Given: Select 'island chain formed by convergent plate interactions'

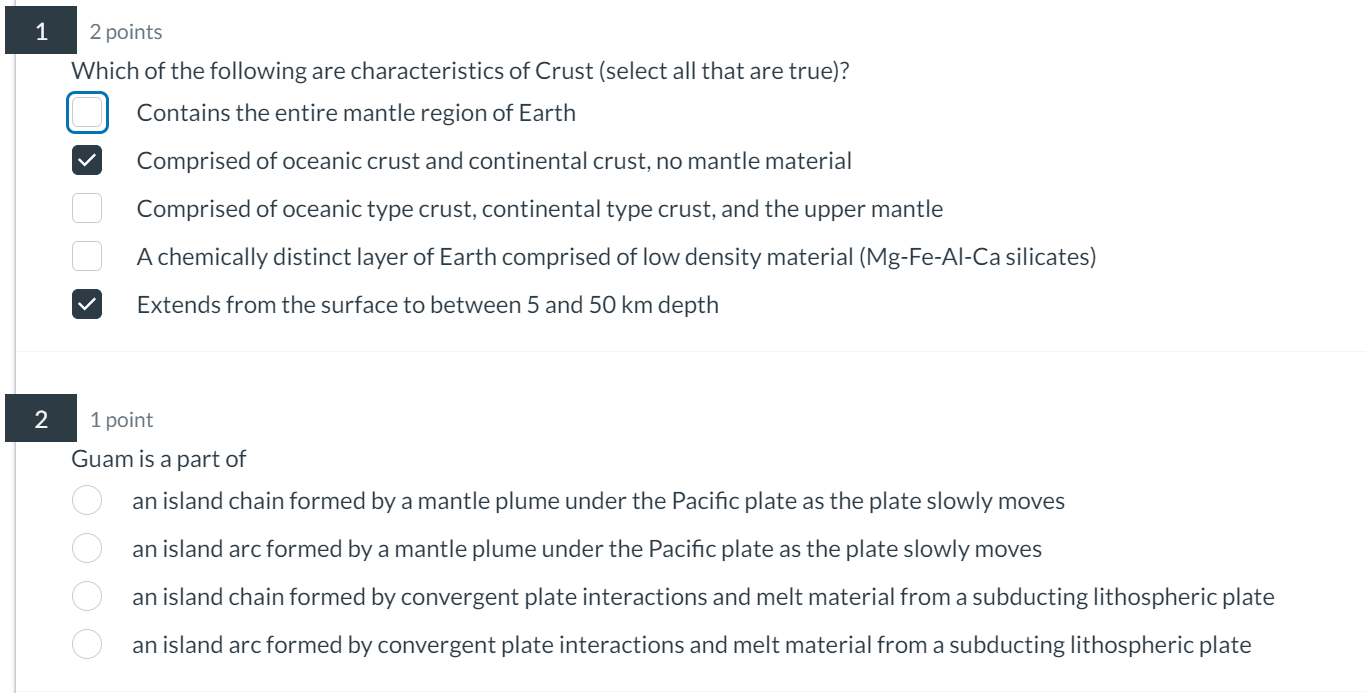Looking at the screenshot, I should pyautogui.click(x=87, y=596).
